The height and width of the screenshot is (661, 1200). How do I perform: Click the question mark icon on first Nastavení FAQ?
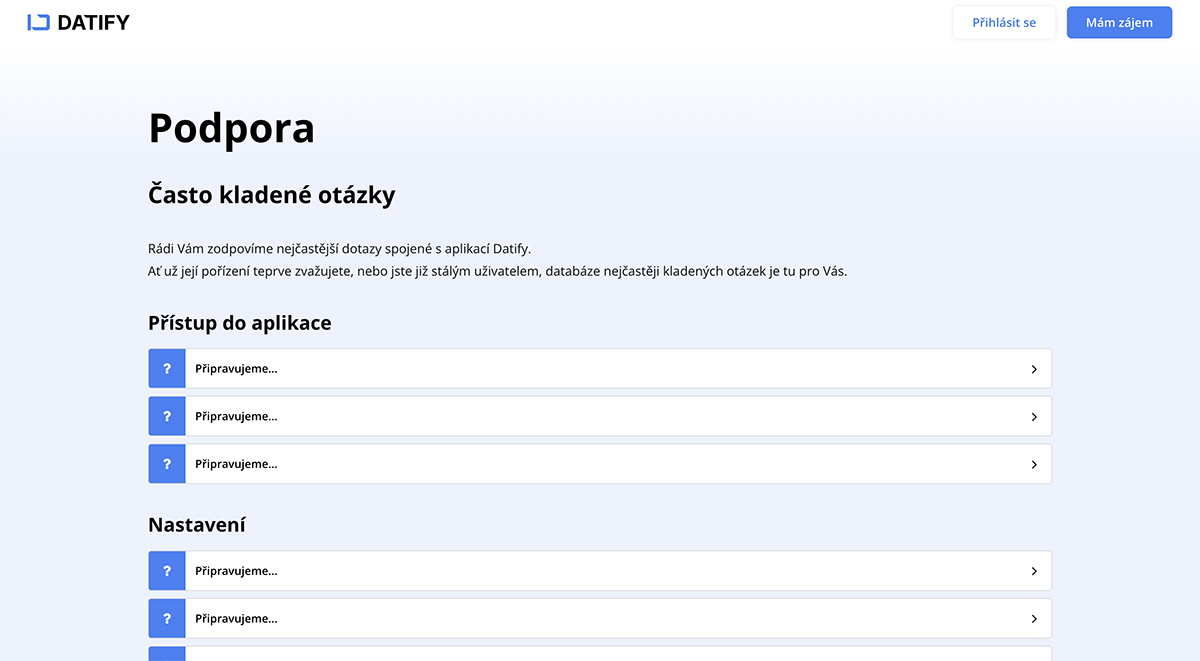coord(166,570)
